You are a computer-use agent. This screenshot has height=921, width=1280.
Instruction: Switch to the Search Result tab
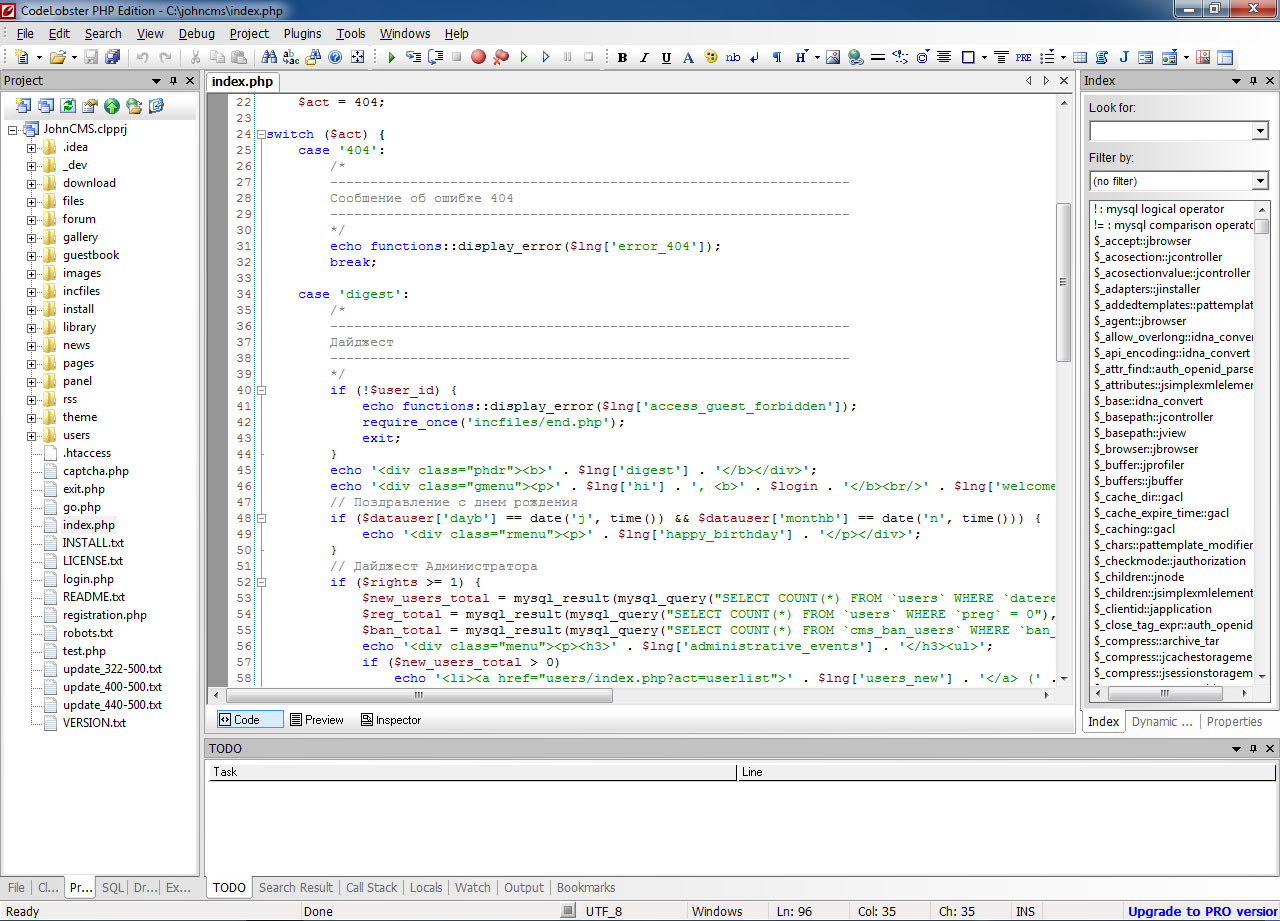pos(295,887)
